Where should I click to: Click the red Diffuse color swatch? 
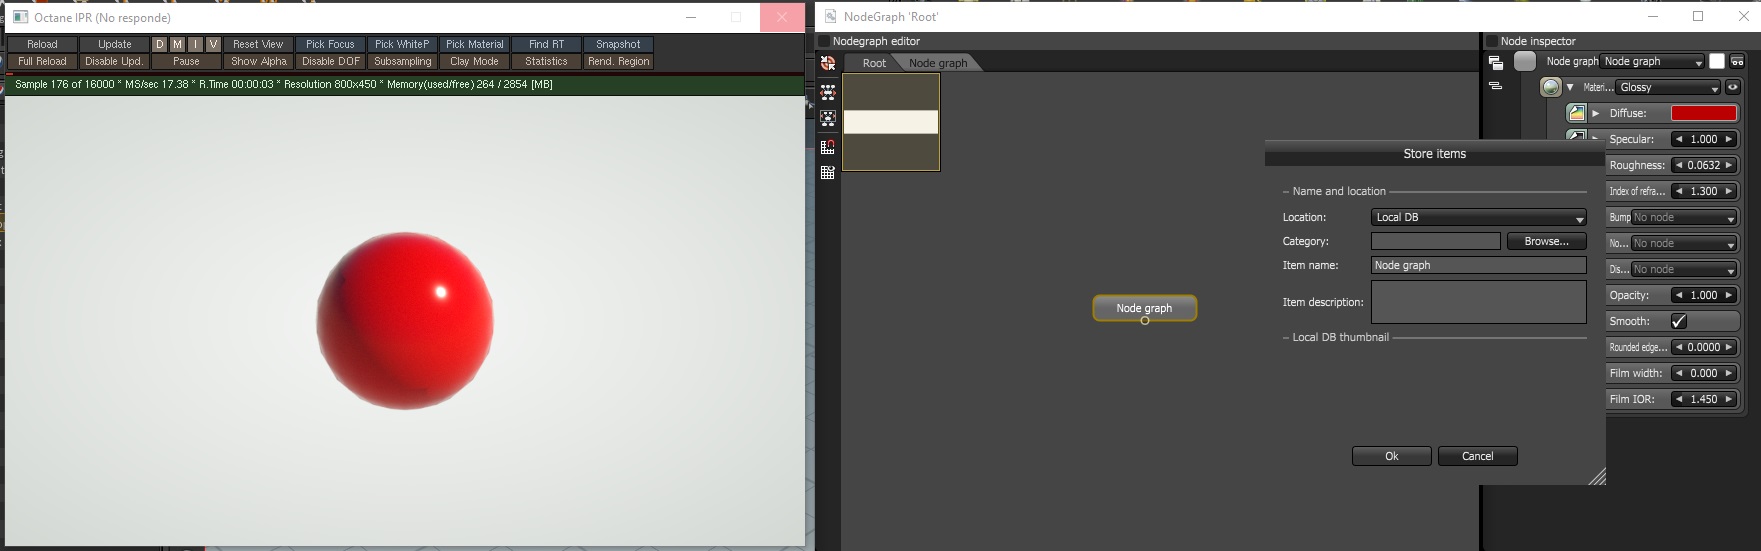[1704, 113]
